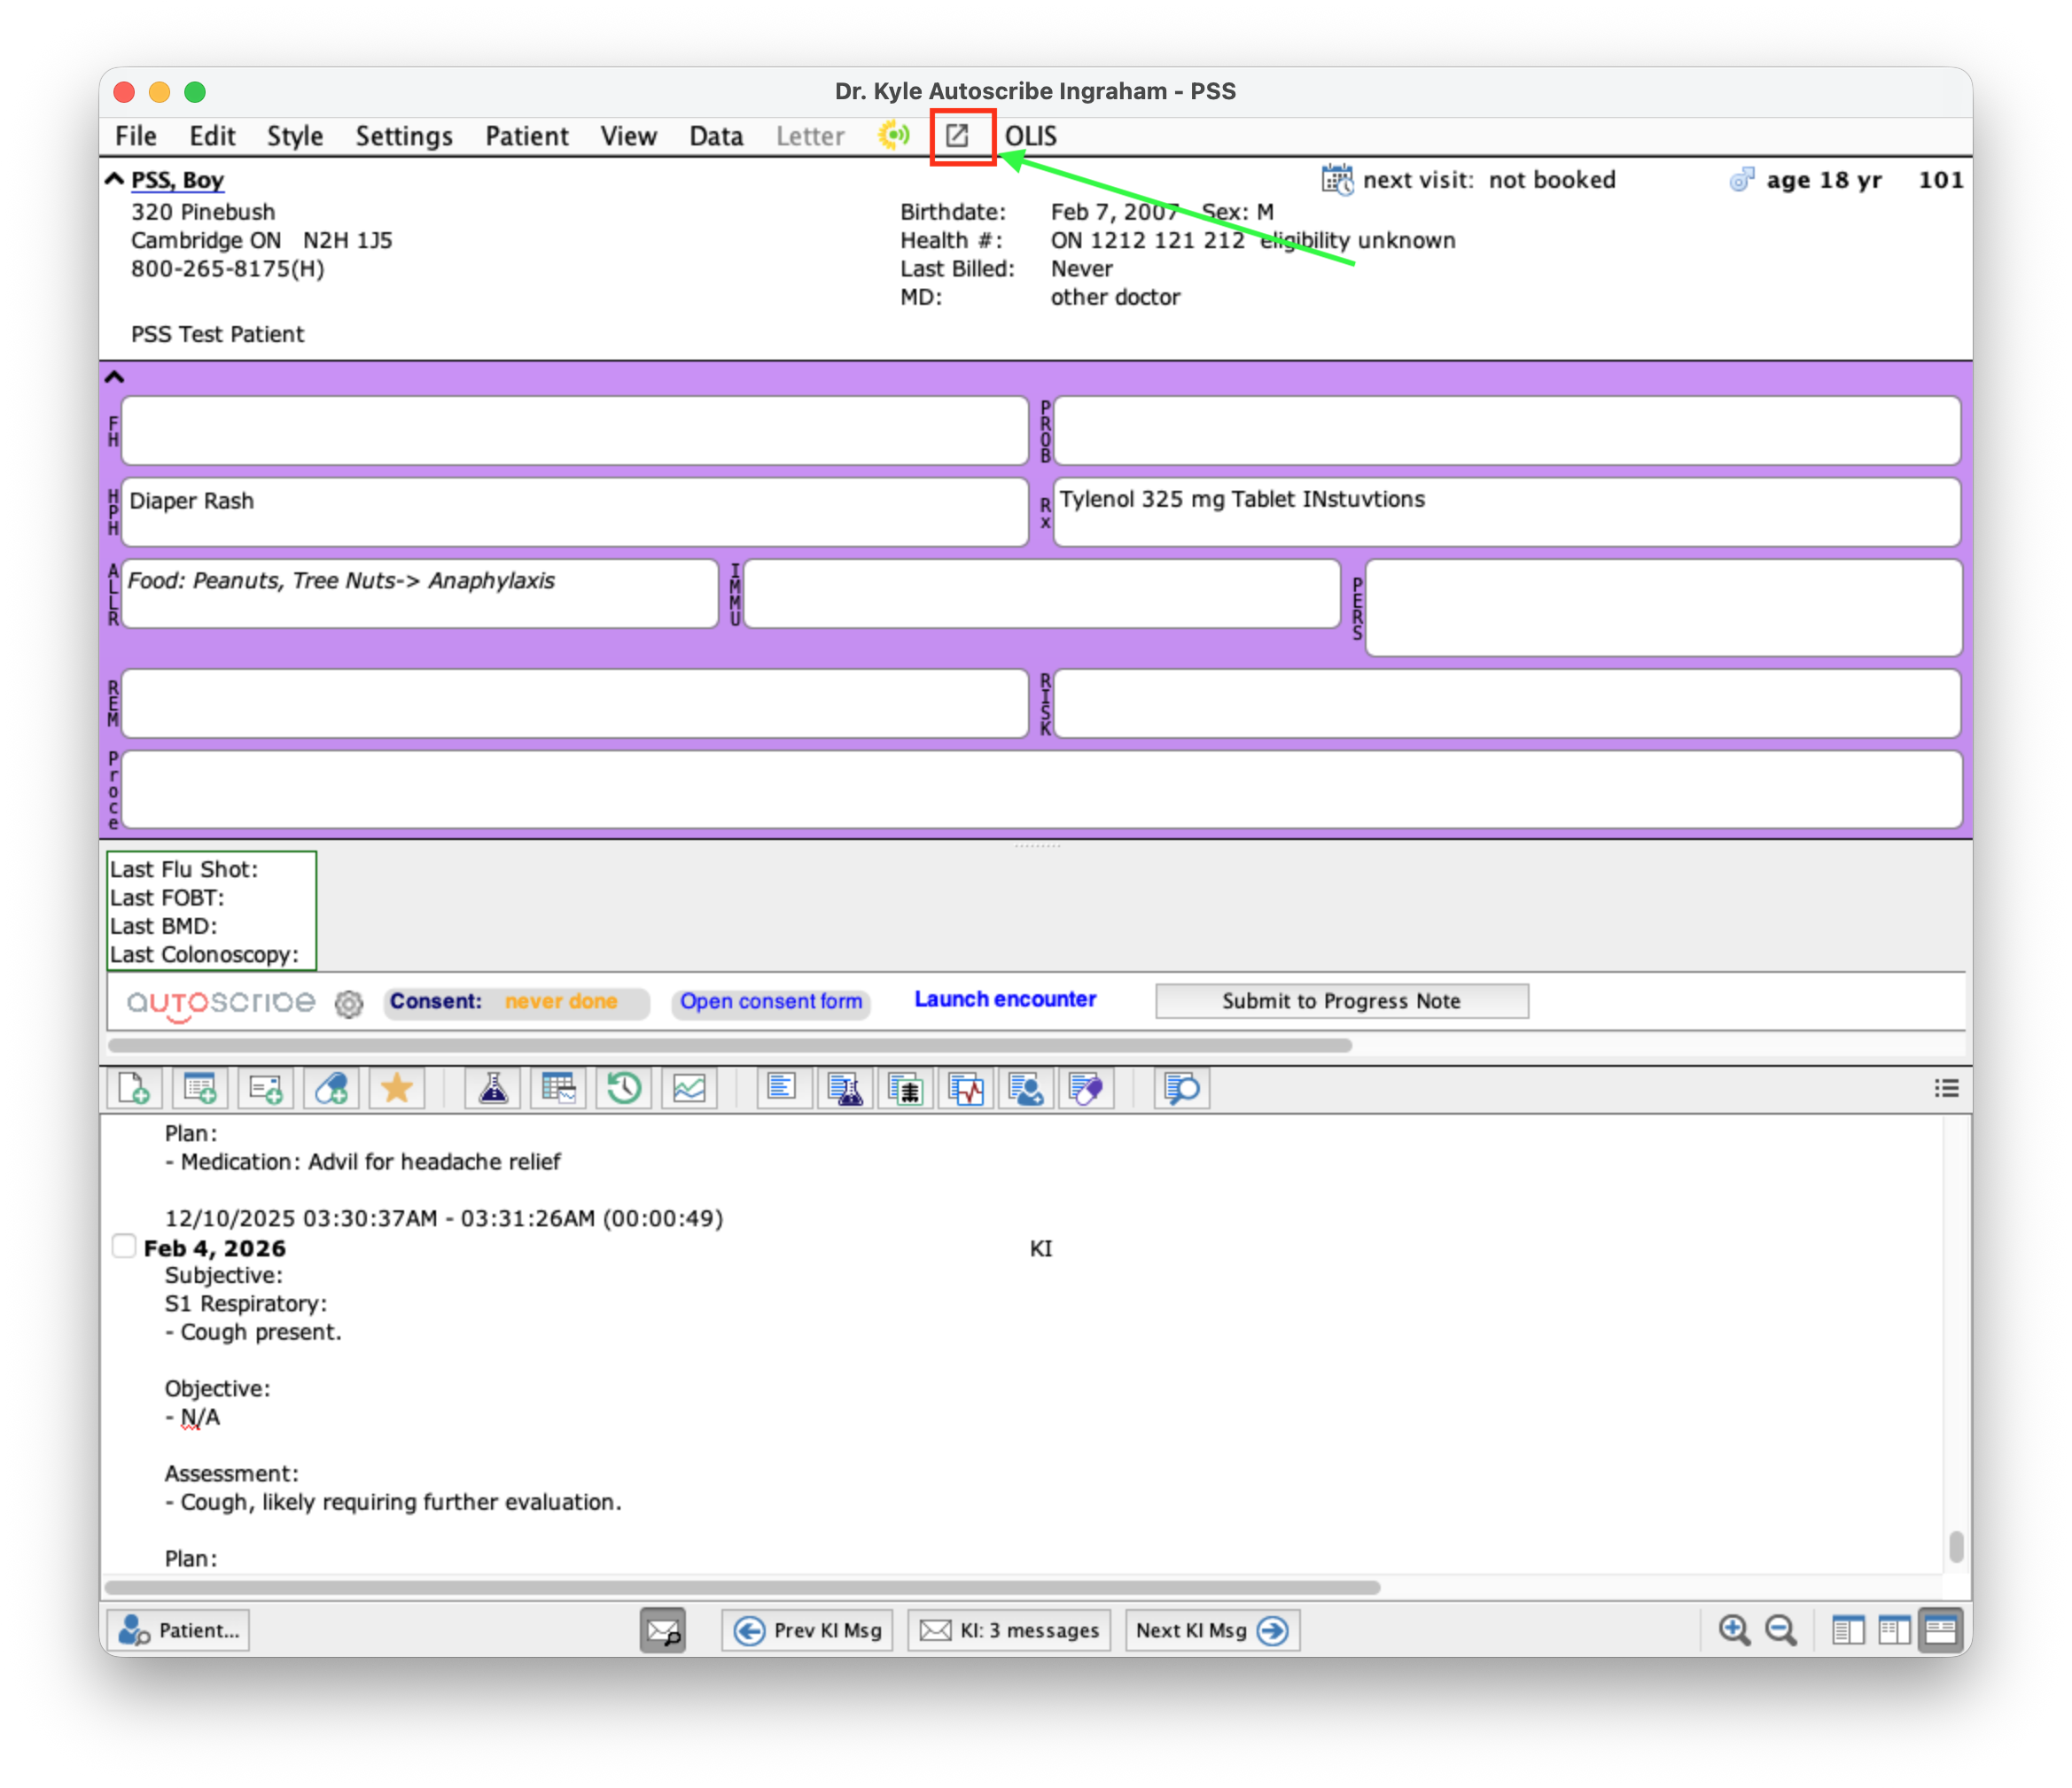Click the new prescription pill icon
This screenshot has width=2072, height=1788.
click(331, 1088)
